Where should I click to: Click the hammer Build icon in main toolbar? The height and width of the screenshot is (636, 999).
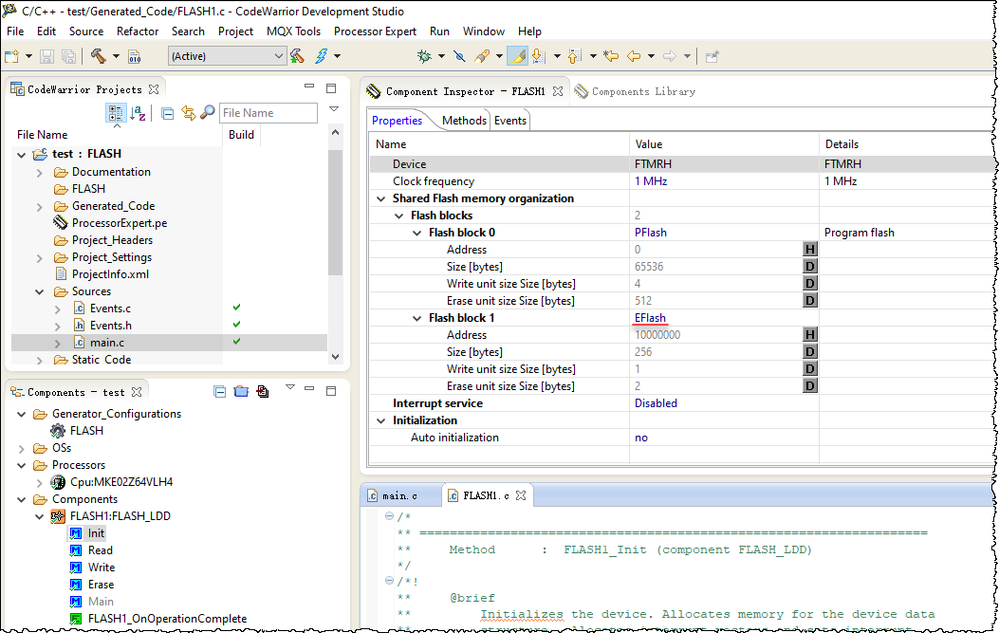pyautogui.click(x=98, y=56)
